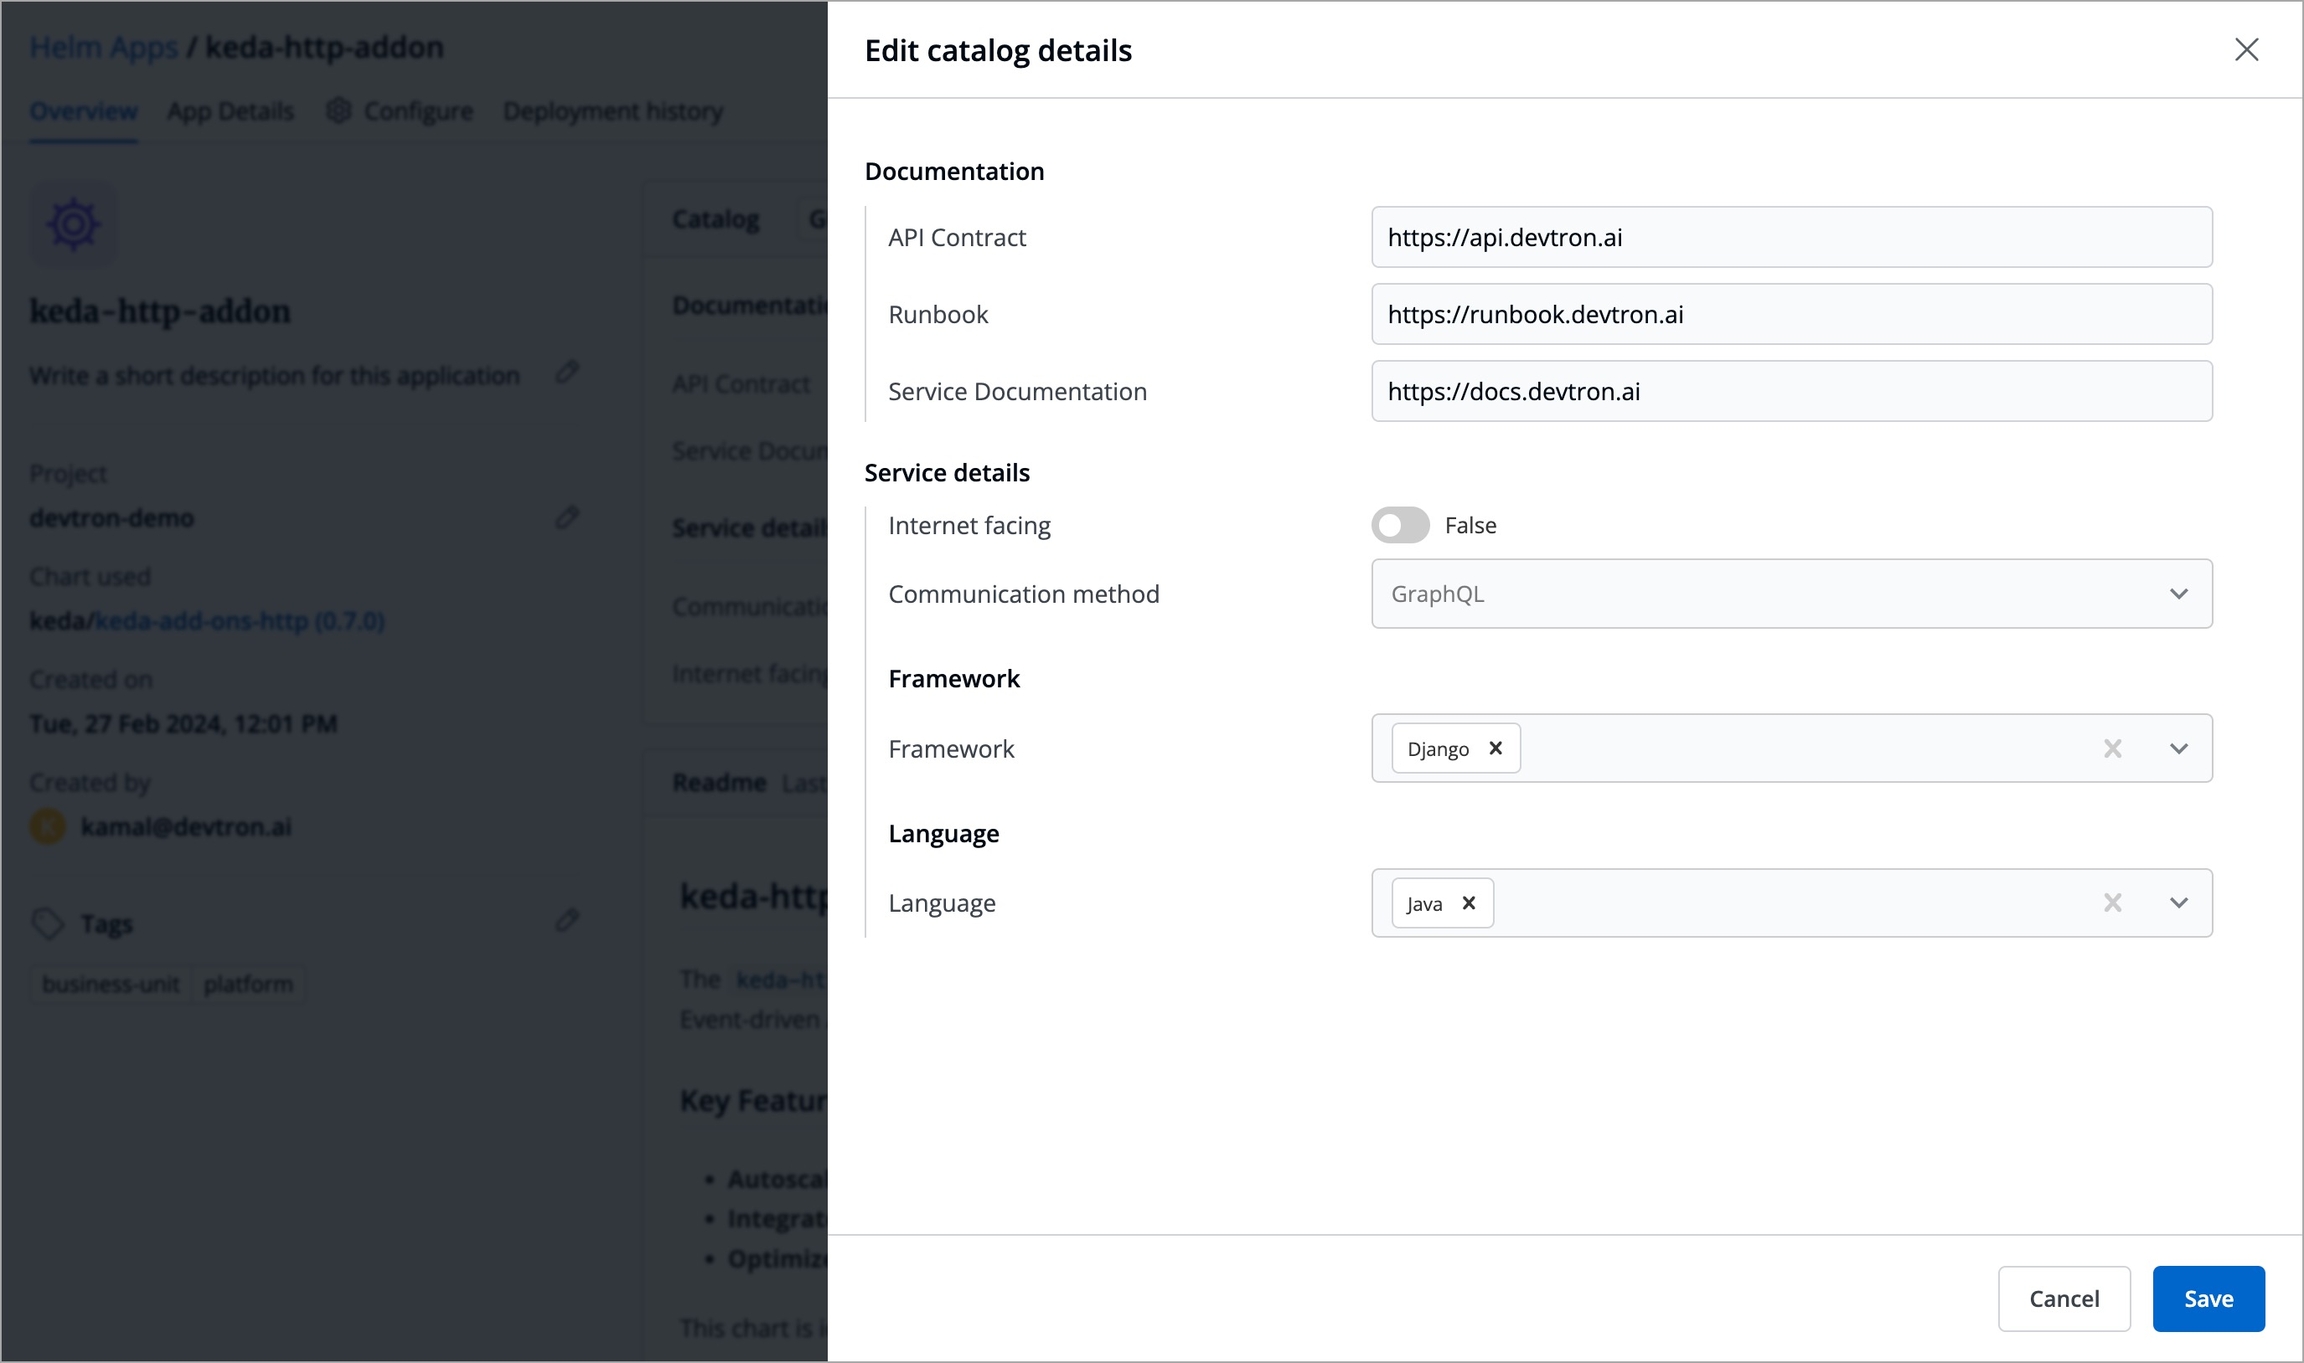
Task: Focus the Runbook URL input
Action: tap(1790, 314)
